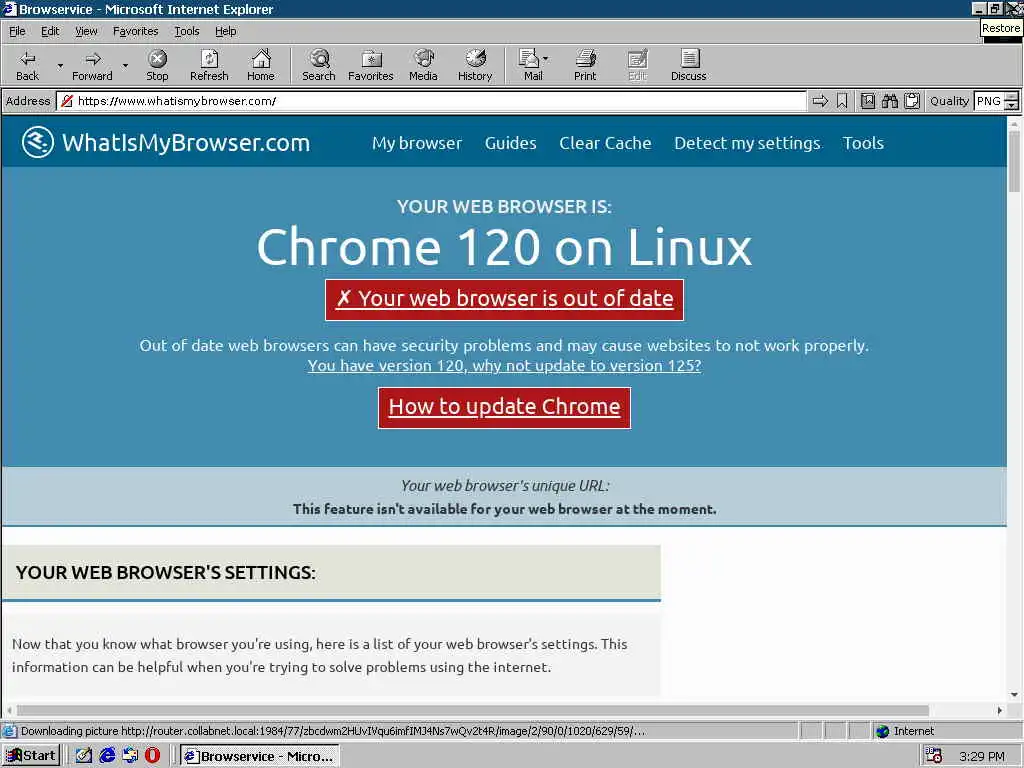
Task: Click 'How to update Chrome' button
Action: 504,408
